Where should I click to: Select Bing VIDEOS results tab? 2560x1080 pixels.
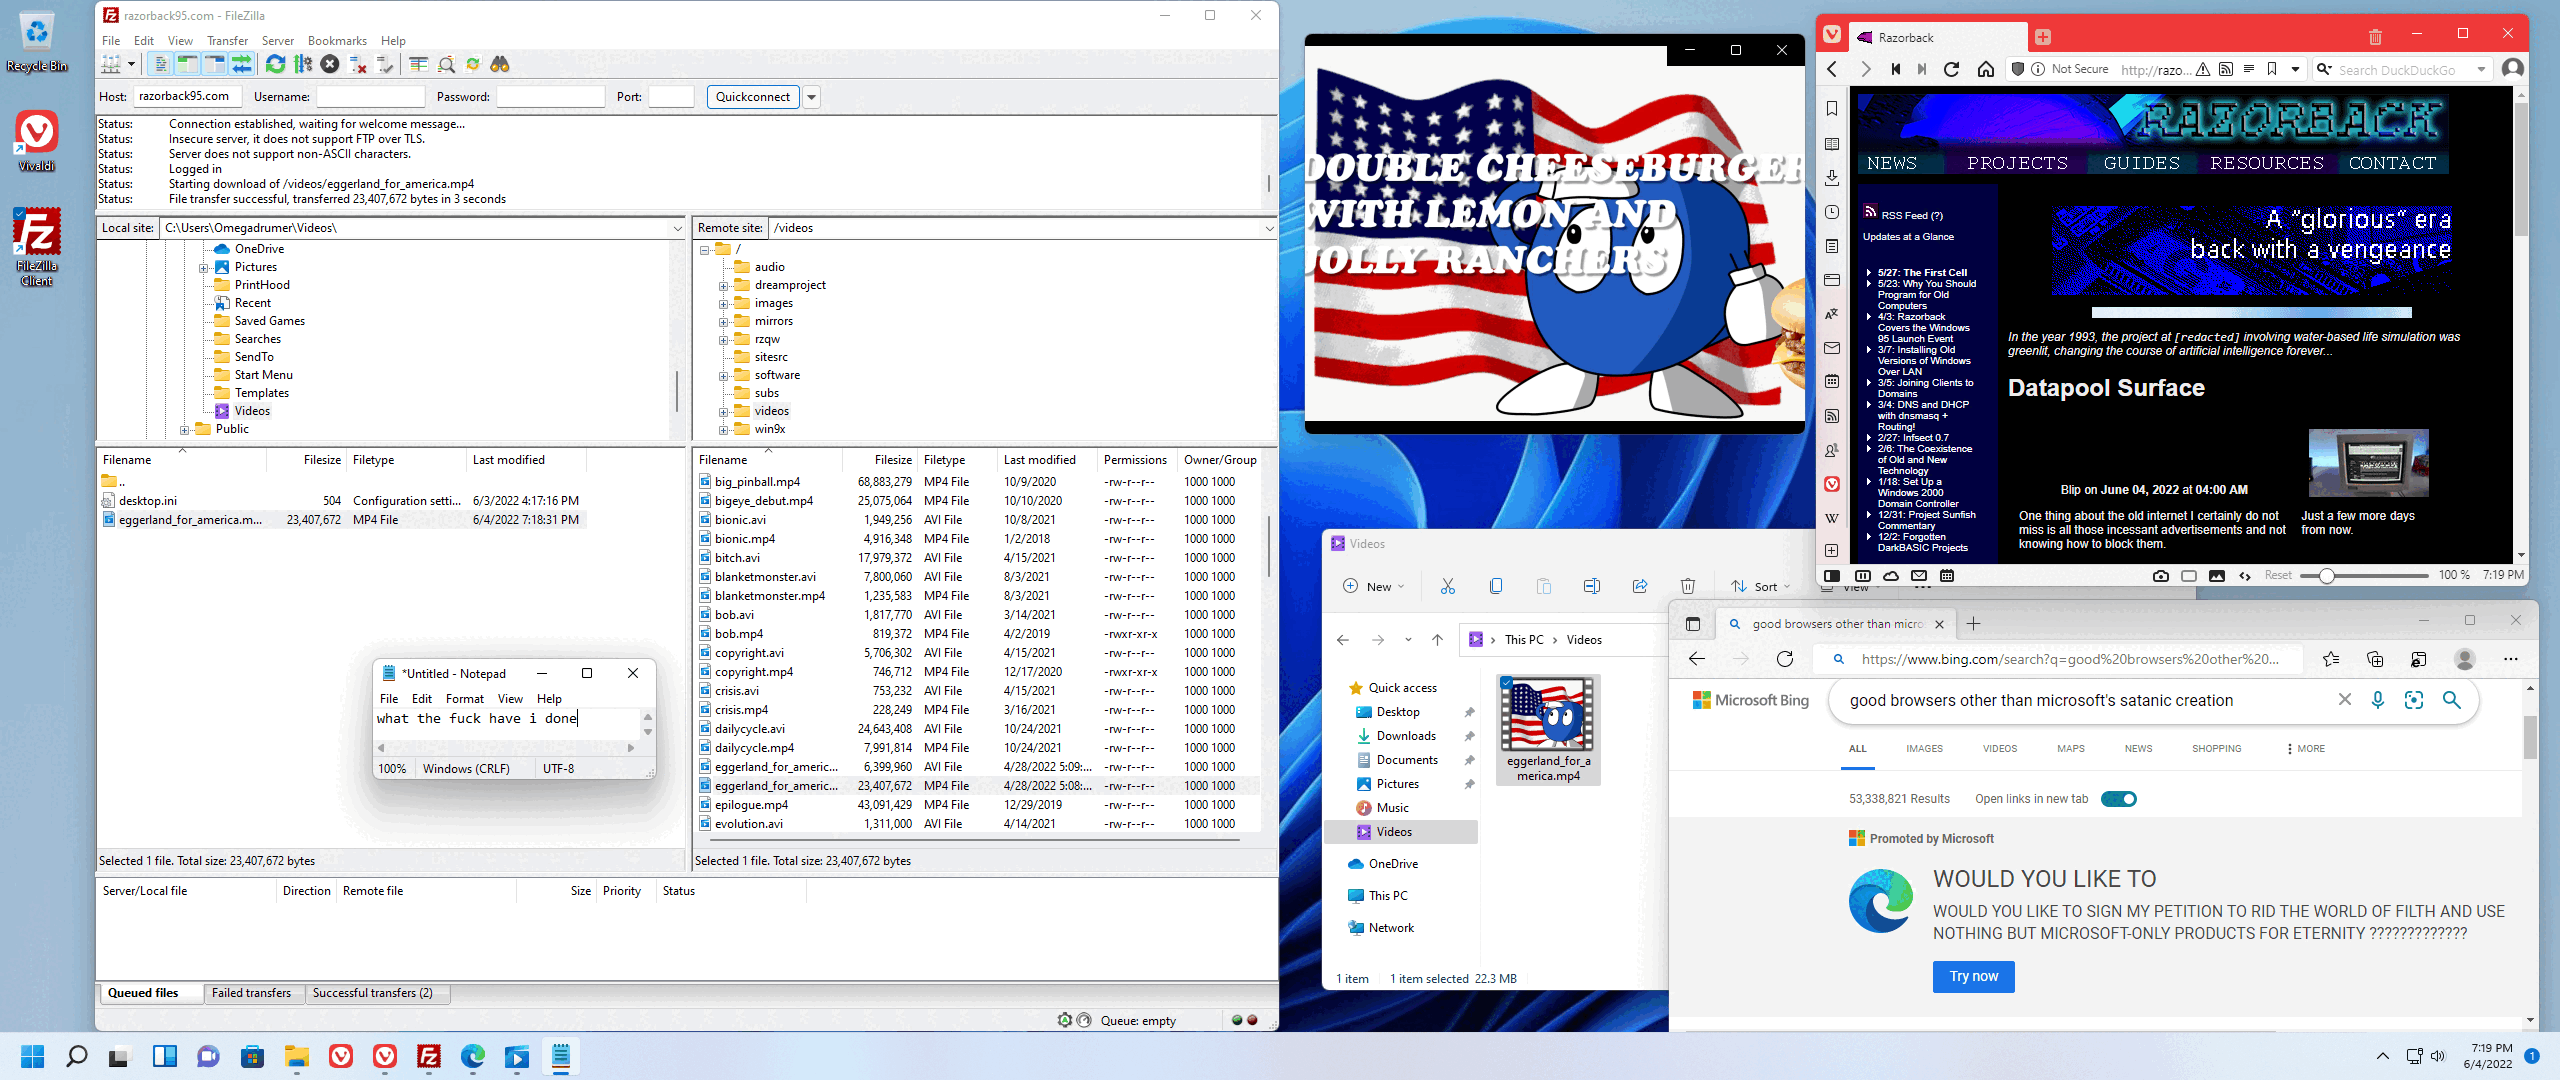pyautogui.click(x=2000, y=749)
